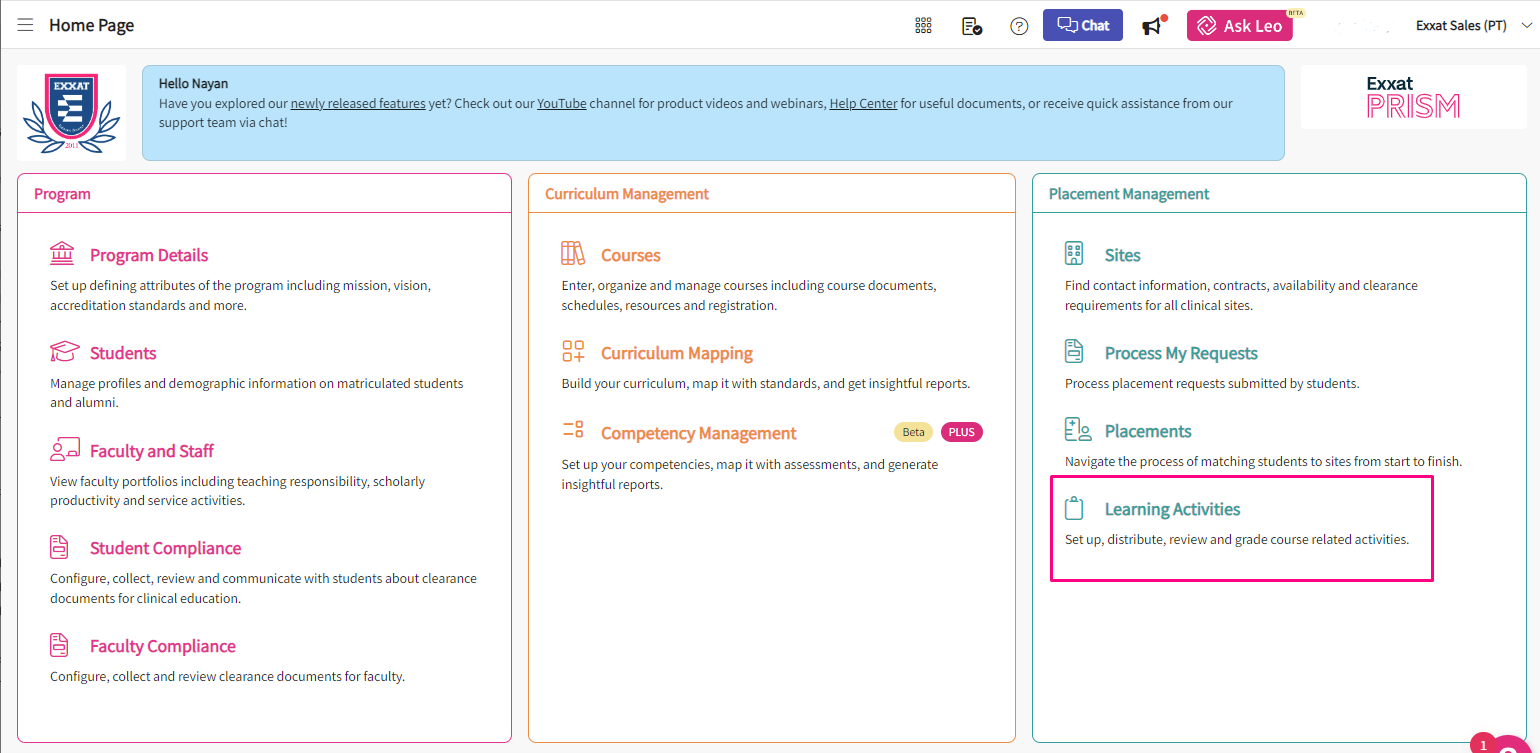Follow the YouTube channel link
1540x753 pixels.
click(x=562, y=104)
